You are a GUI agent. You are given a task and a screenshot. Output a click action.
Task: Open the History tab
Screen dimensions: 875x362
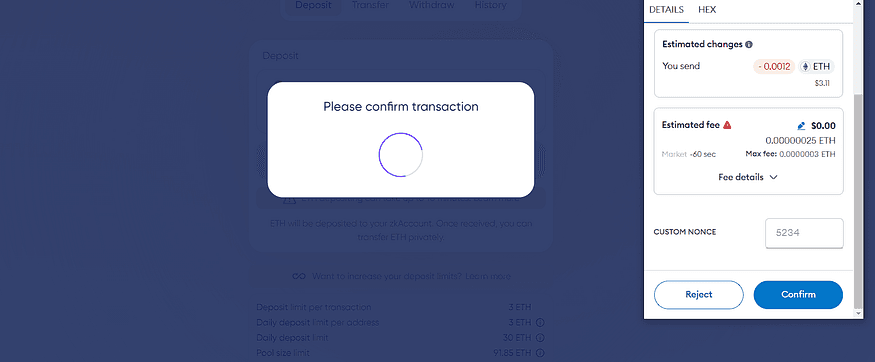pos(491,6)
